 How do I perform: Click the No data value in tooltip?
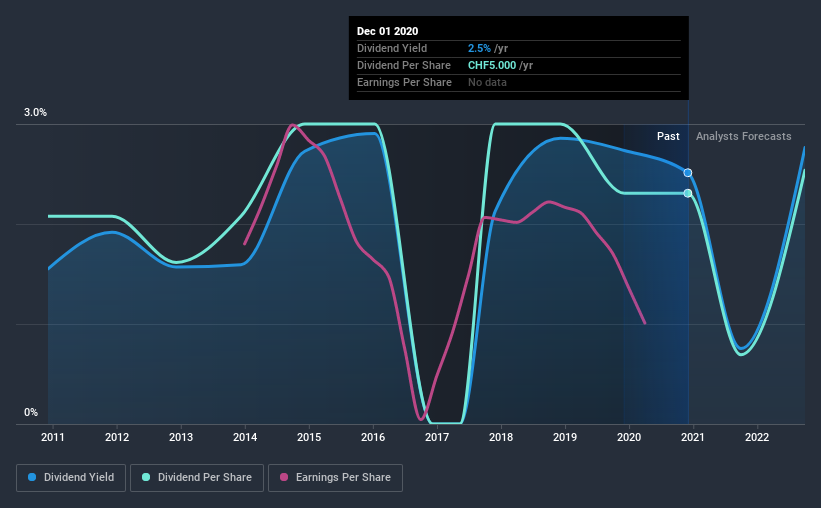(487, 82)
